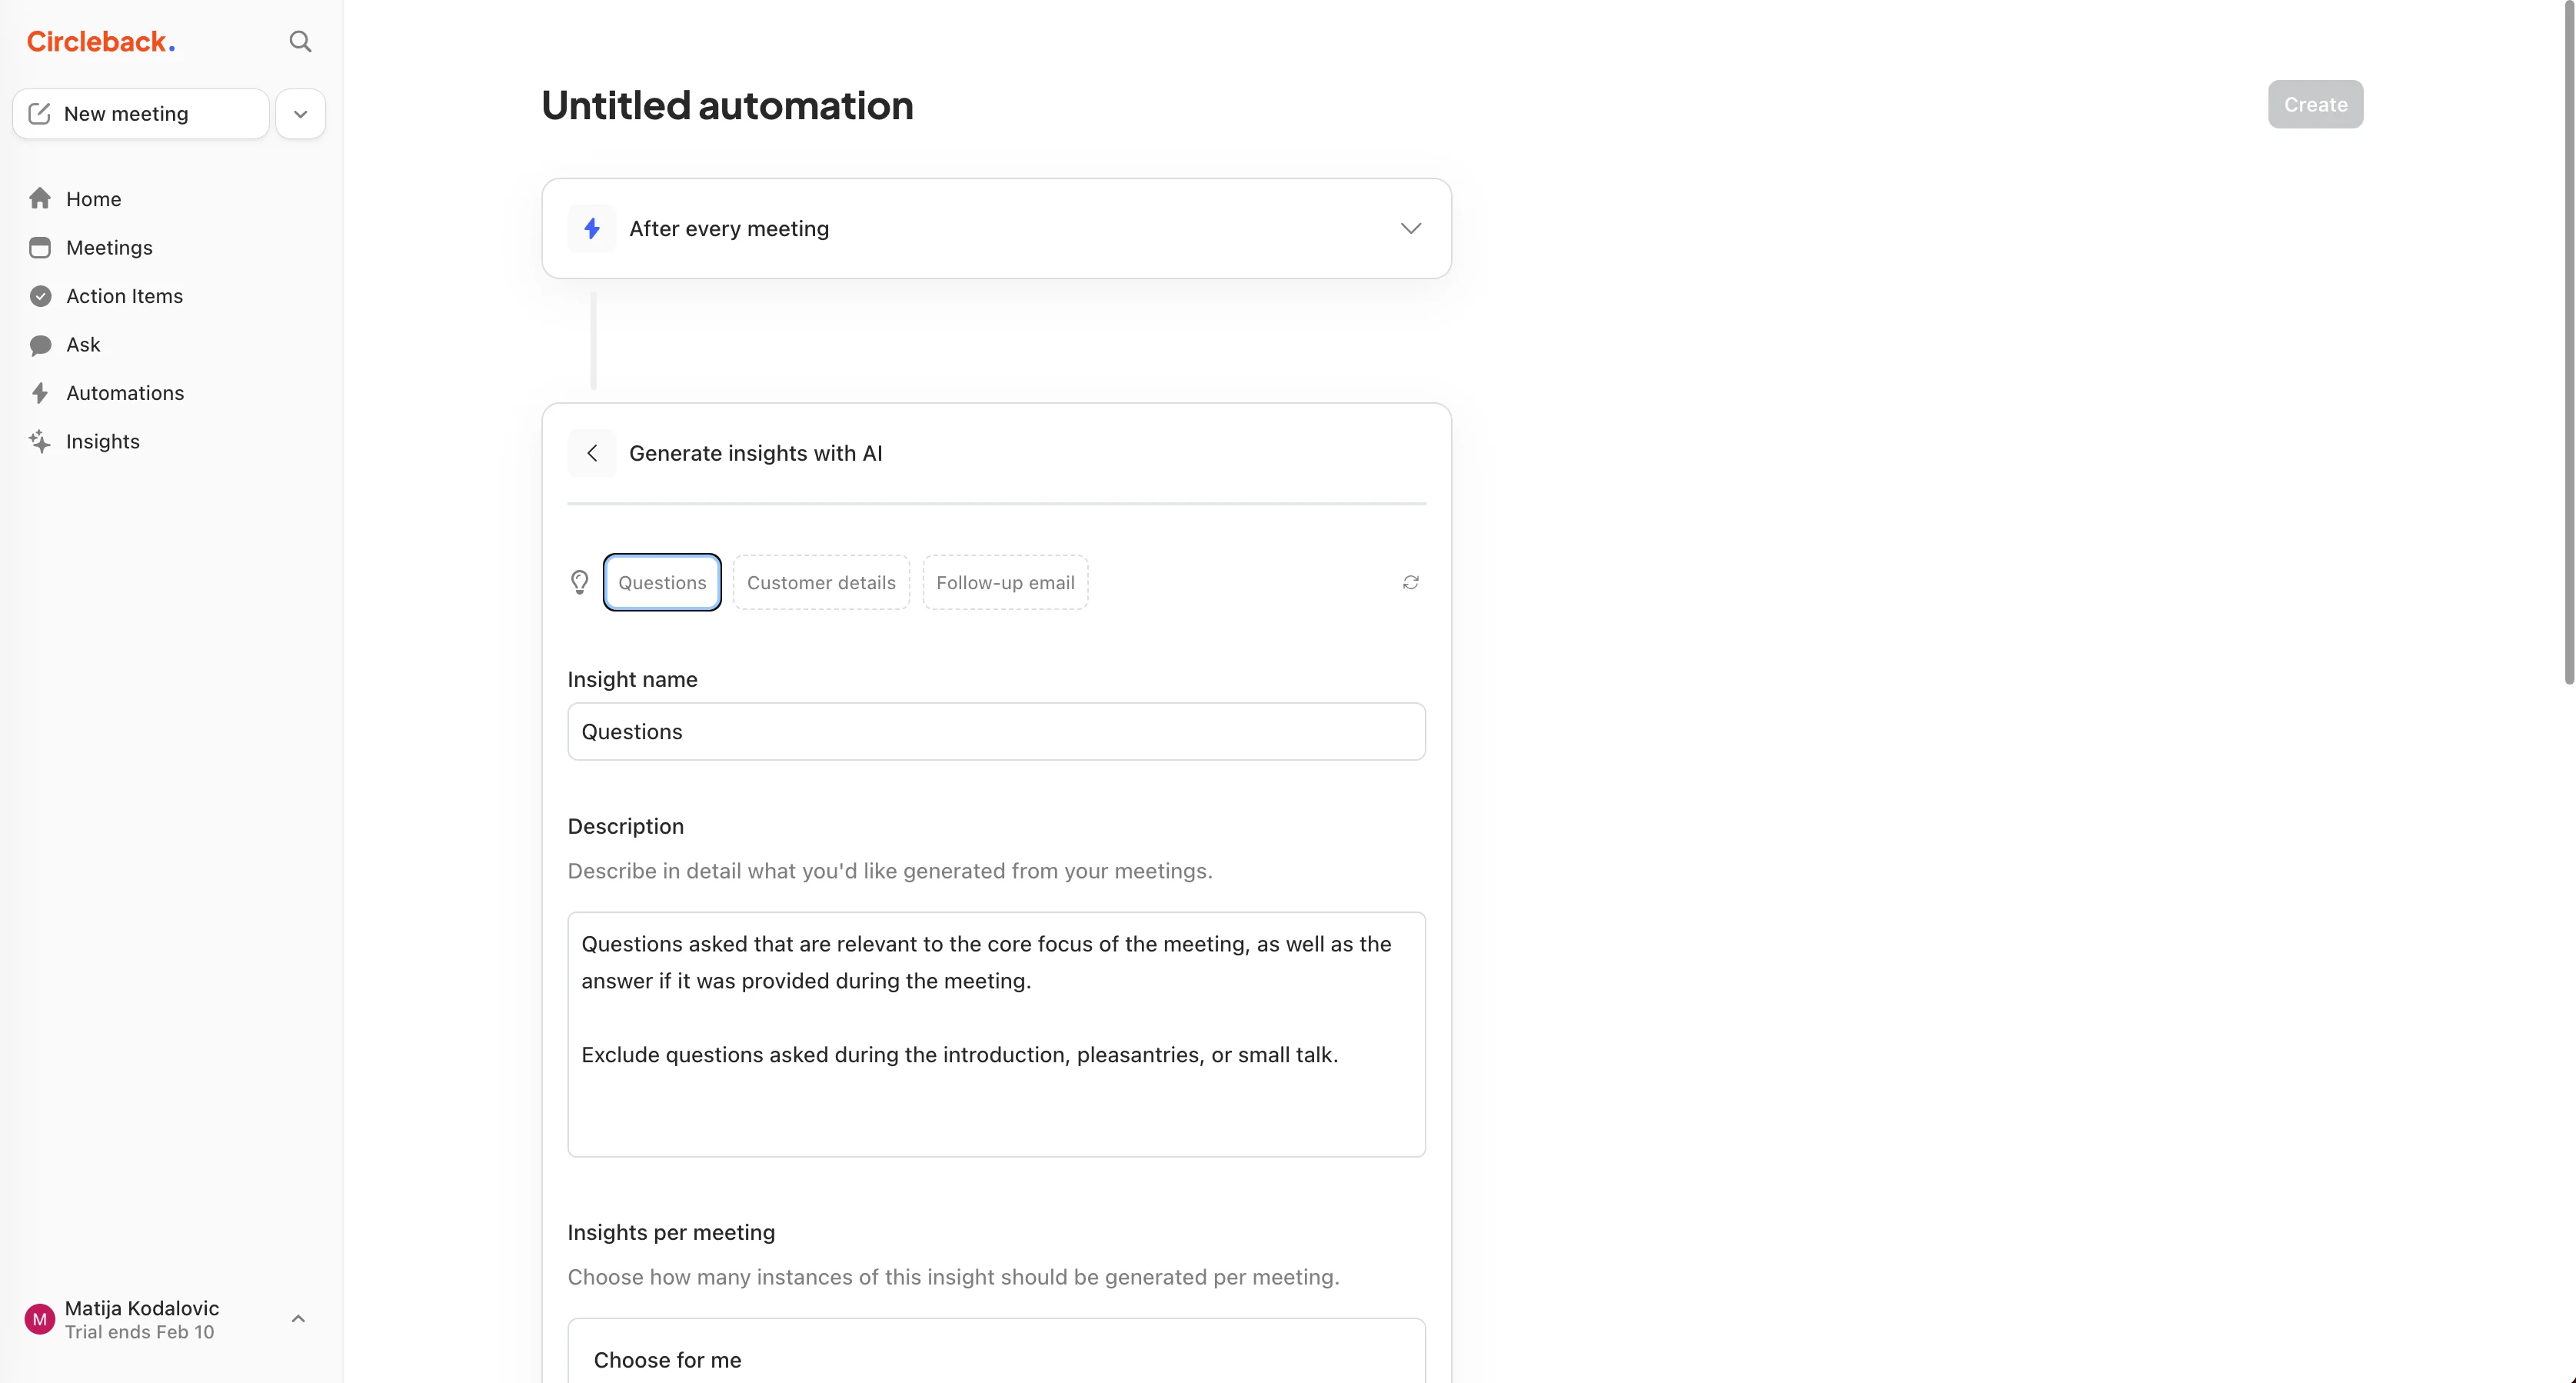Go to Action Items in sidebar
The height and width of the screenshot is (1383, 2576).
click(x=124, y=296)
